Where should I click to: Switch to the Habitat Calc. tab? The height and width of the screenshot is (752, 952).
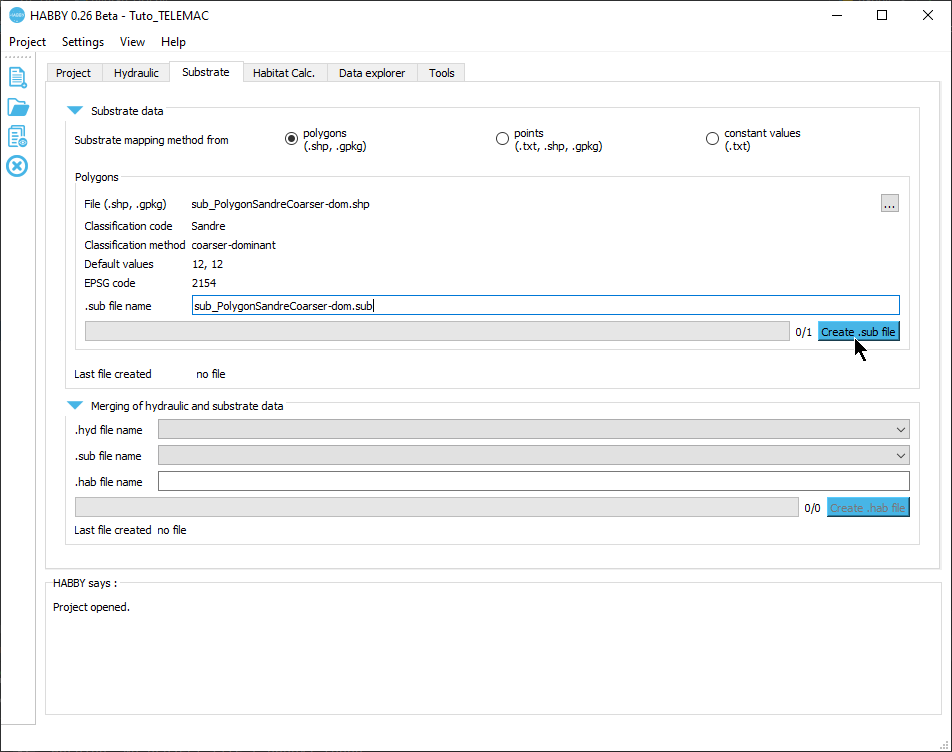283,73
